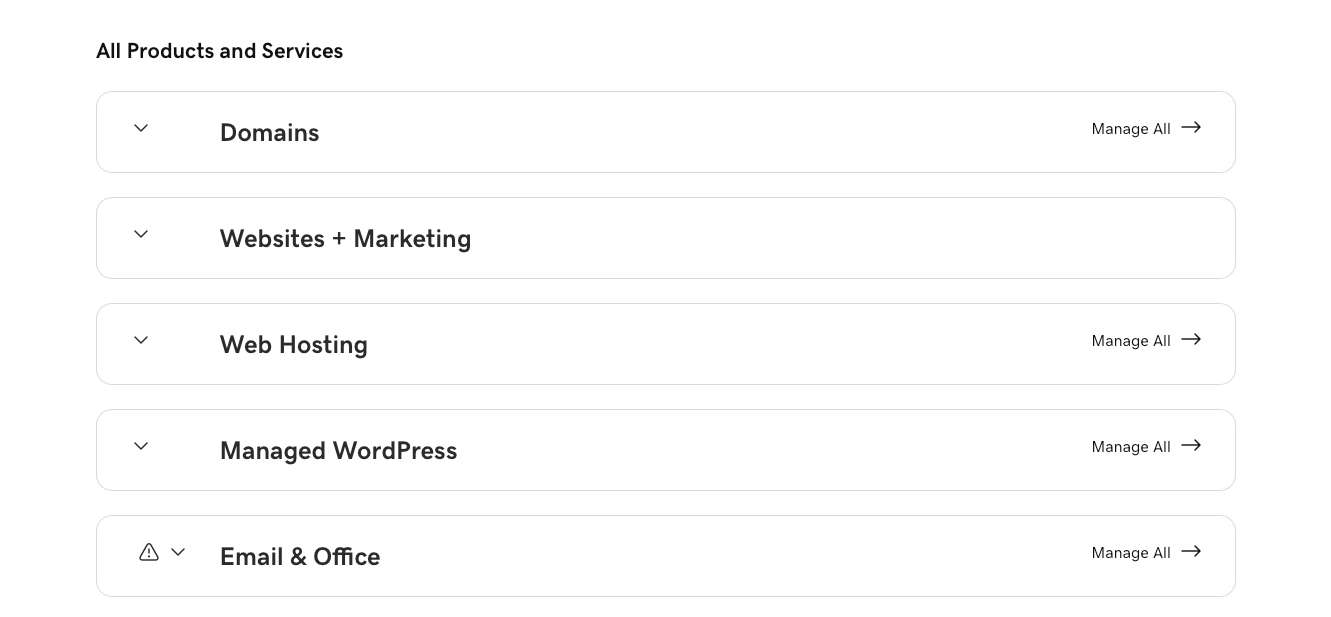Viewport: 1331px width, 617px height.
Task: Click the arrow icon next to Domains Manage All
Action: tap(1191, 128)
